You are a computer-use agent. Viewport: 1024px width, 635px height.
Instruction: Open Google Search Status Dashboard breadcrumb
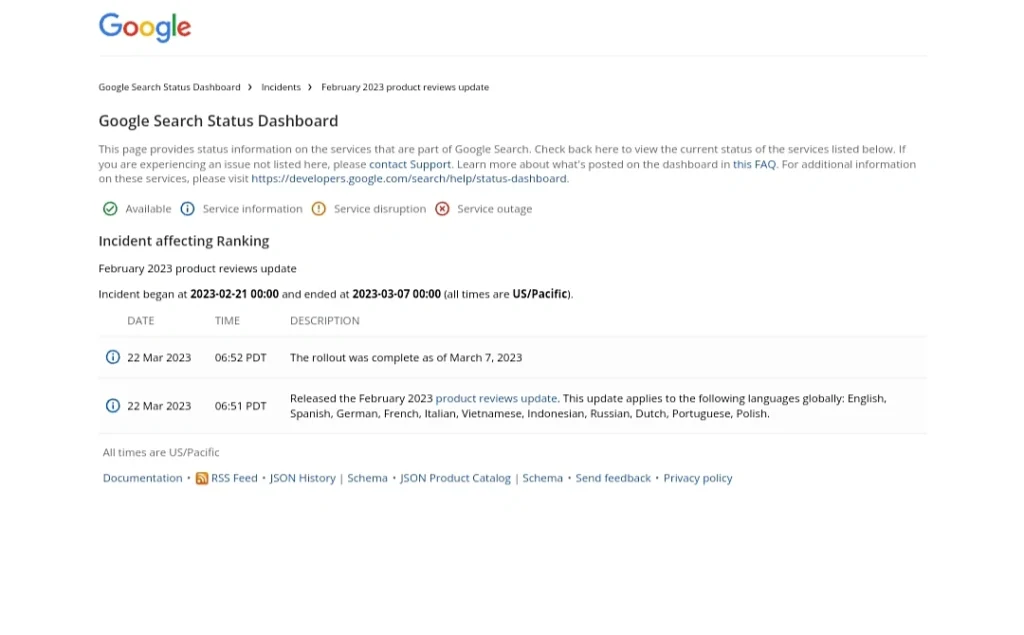pyautogui.click(x=169, y=87)
